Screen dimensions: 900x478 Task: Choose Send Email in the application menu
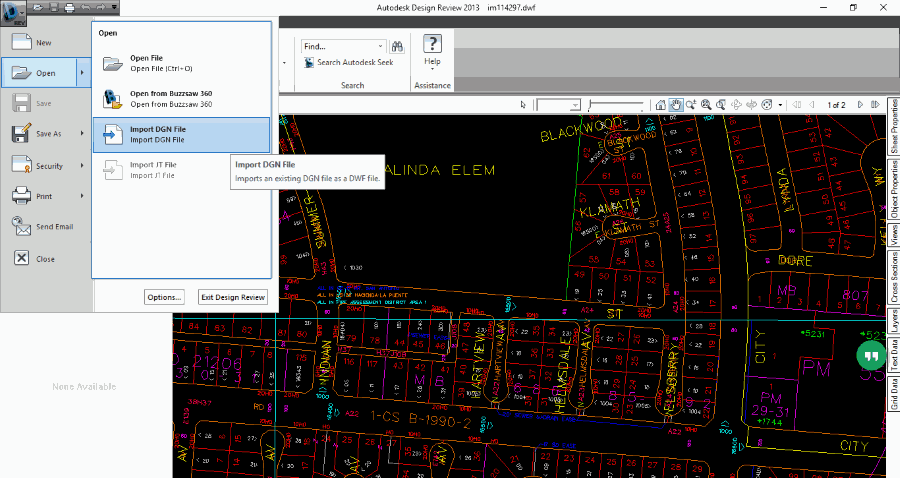(46, 227)
